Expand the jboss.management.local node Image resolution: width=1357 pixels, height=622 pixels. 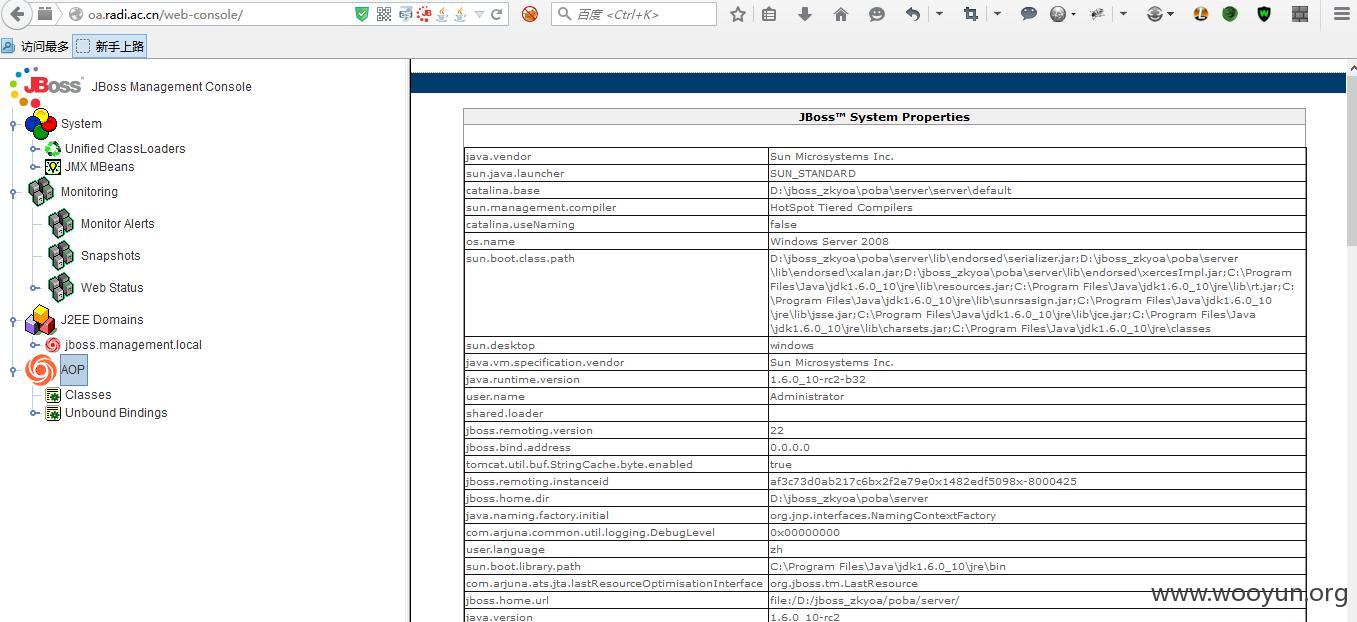coord(34,345)
